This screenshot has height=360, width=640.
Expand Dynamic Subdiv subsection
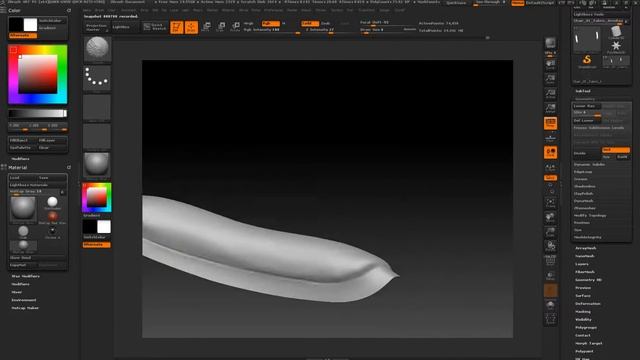[x=589, y=164]
